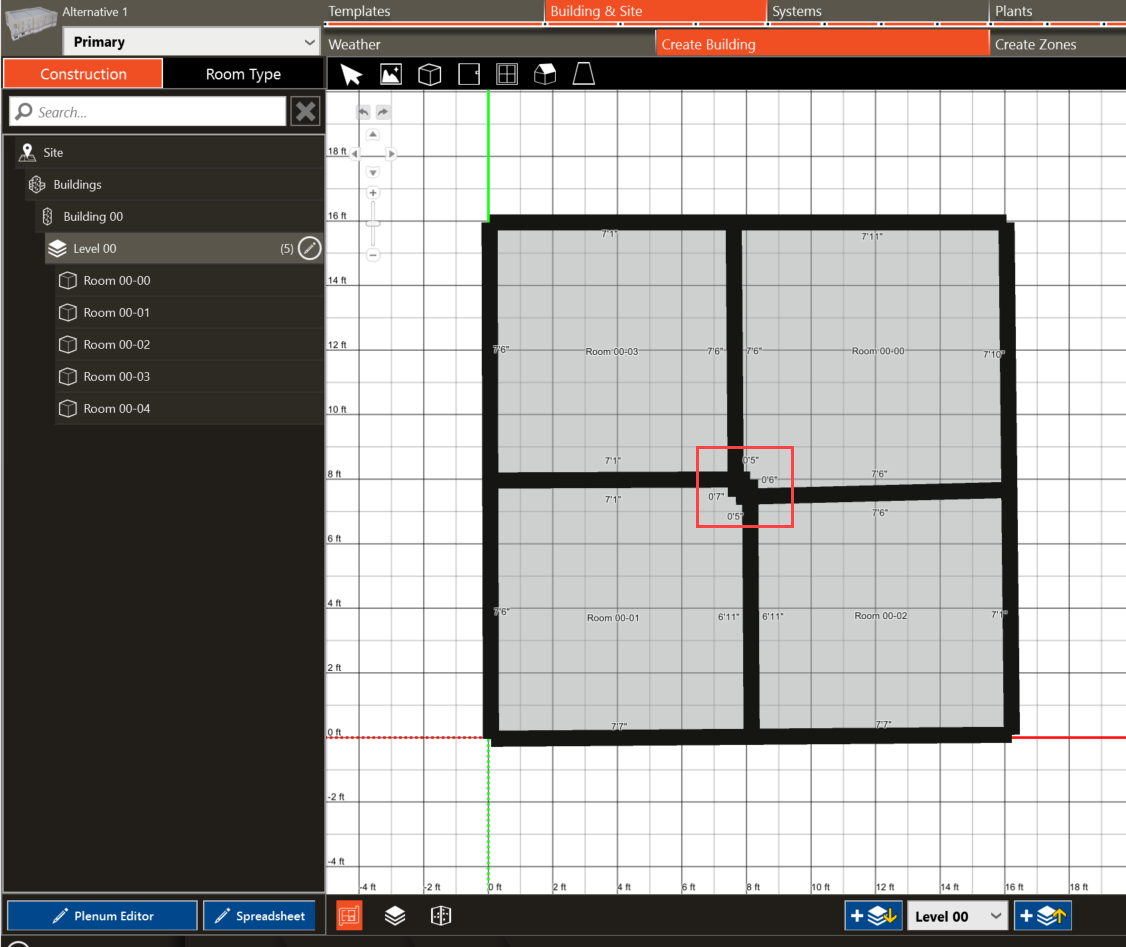Click the Room 00-00 label in plan
This screenshot has width=1126, height=947.
point(878,350)
